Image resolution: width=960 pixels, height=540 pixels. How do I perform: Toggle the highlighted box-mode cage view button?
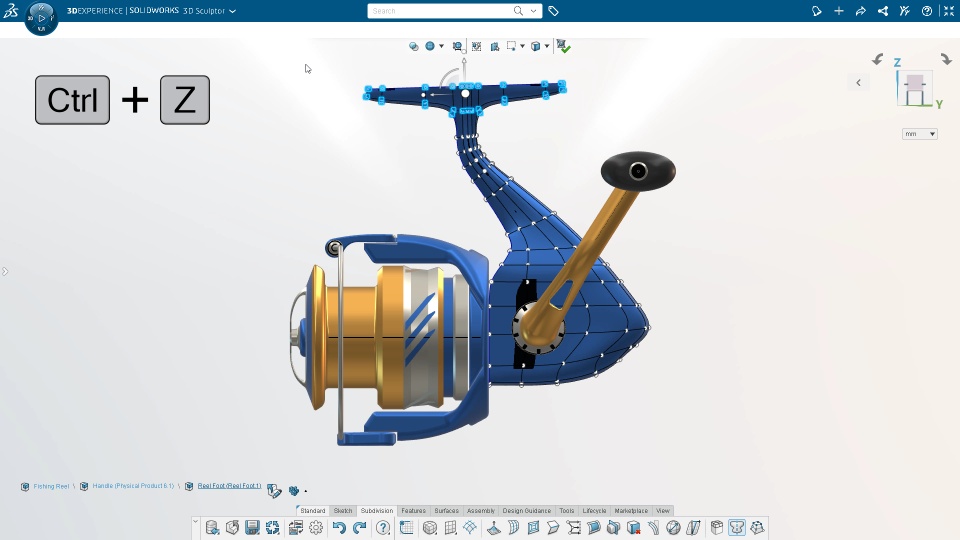(737, 527)
